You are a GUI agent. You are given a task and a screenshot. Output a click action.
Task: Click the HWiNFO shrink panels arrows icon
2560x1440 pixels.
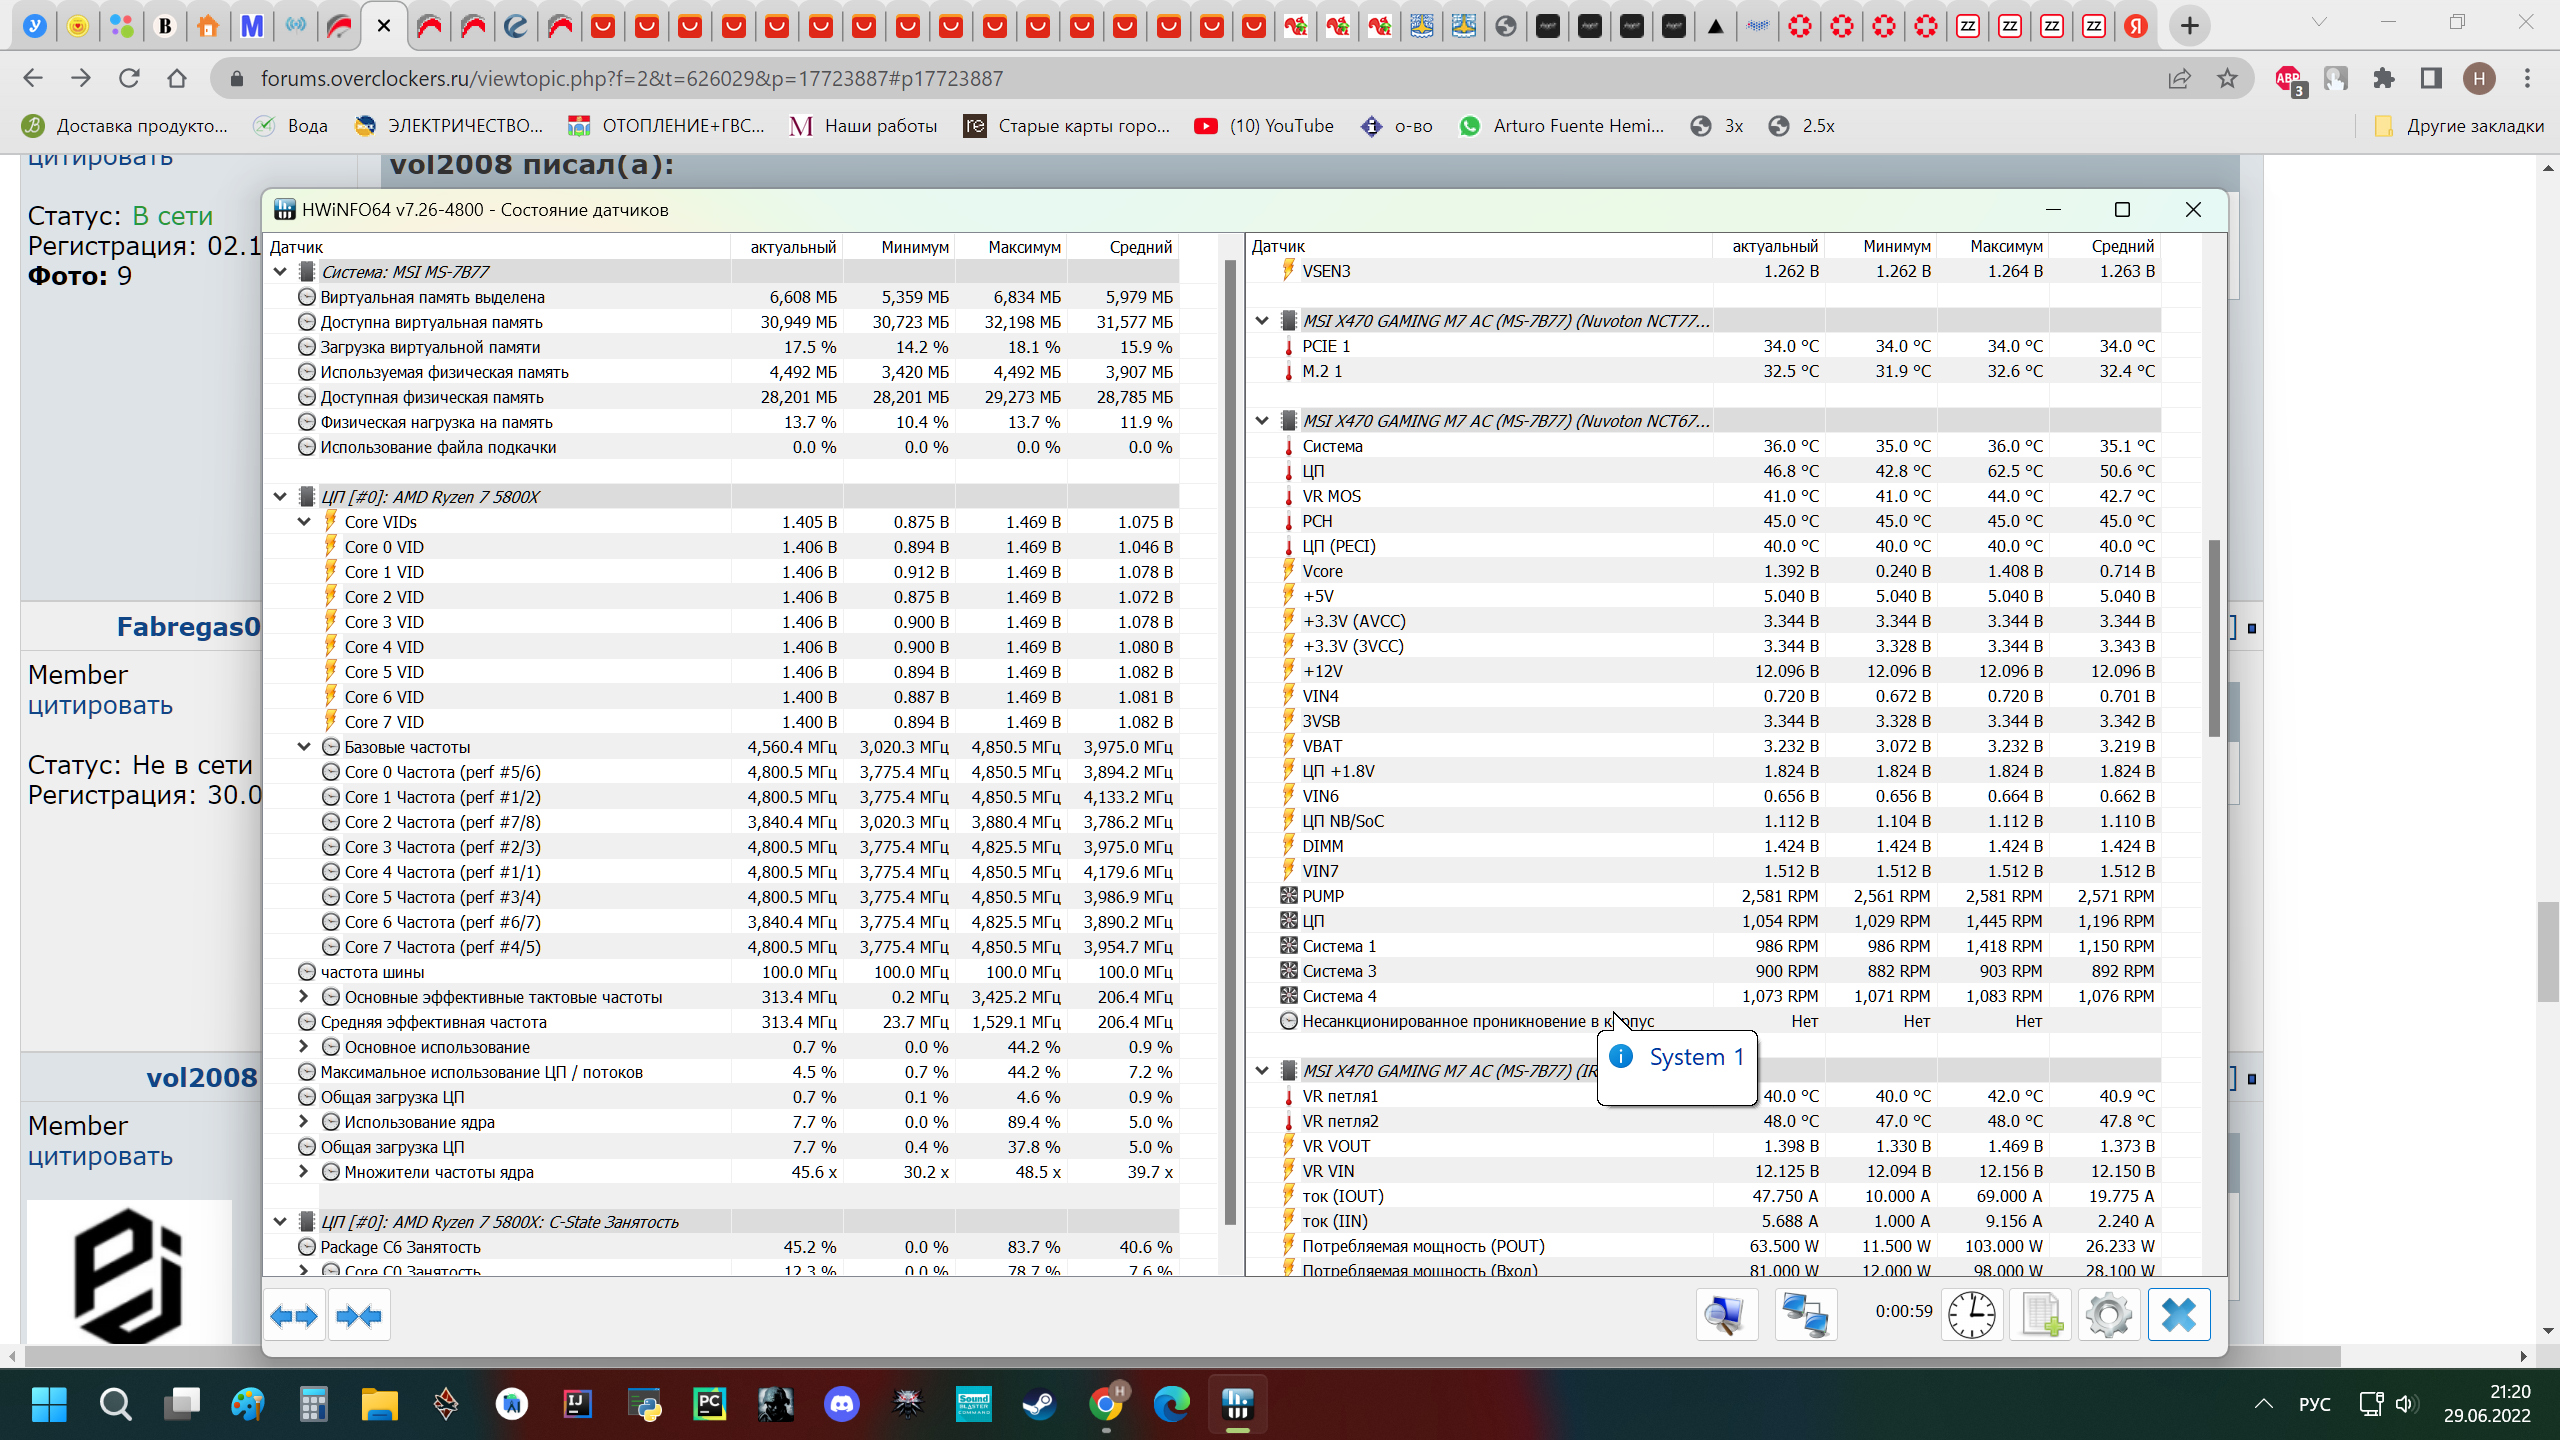(359, 1315)
